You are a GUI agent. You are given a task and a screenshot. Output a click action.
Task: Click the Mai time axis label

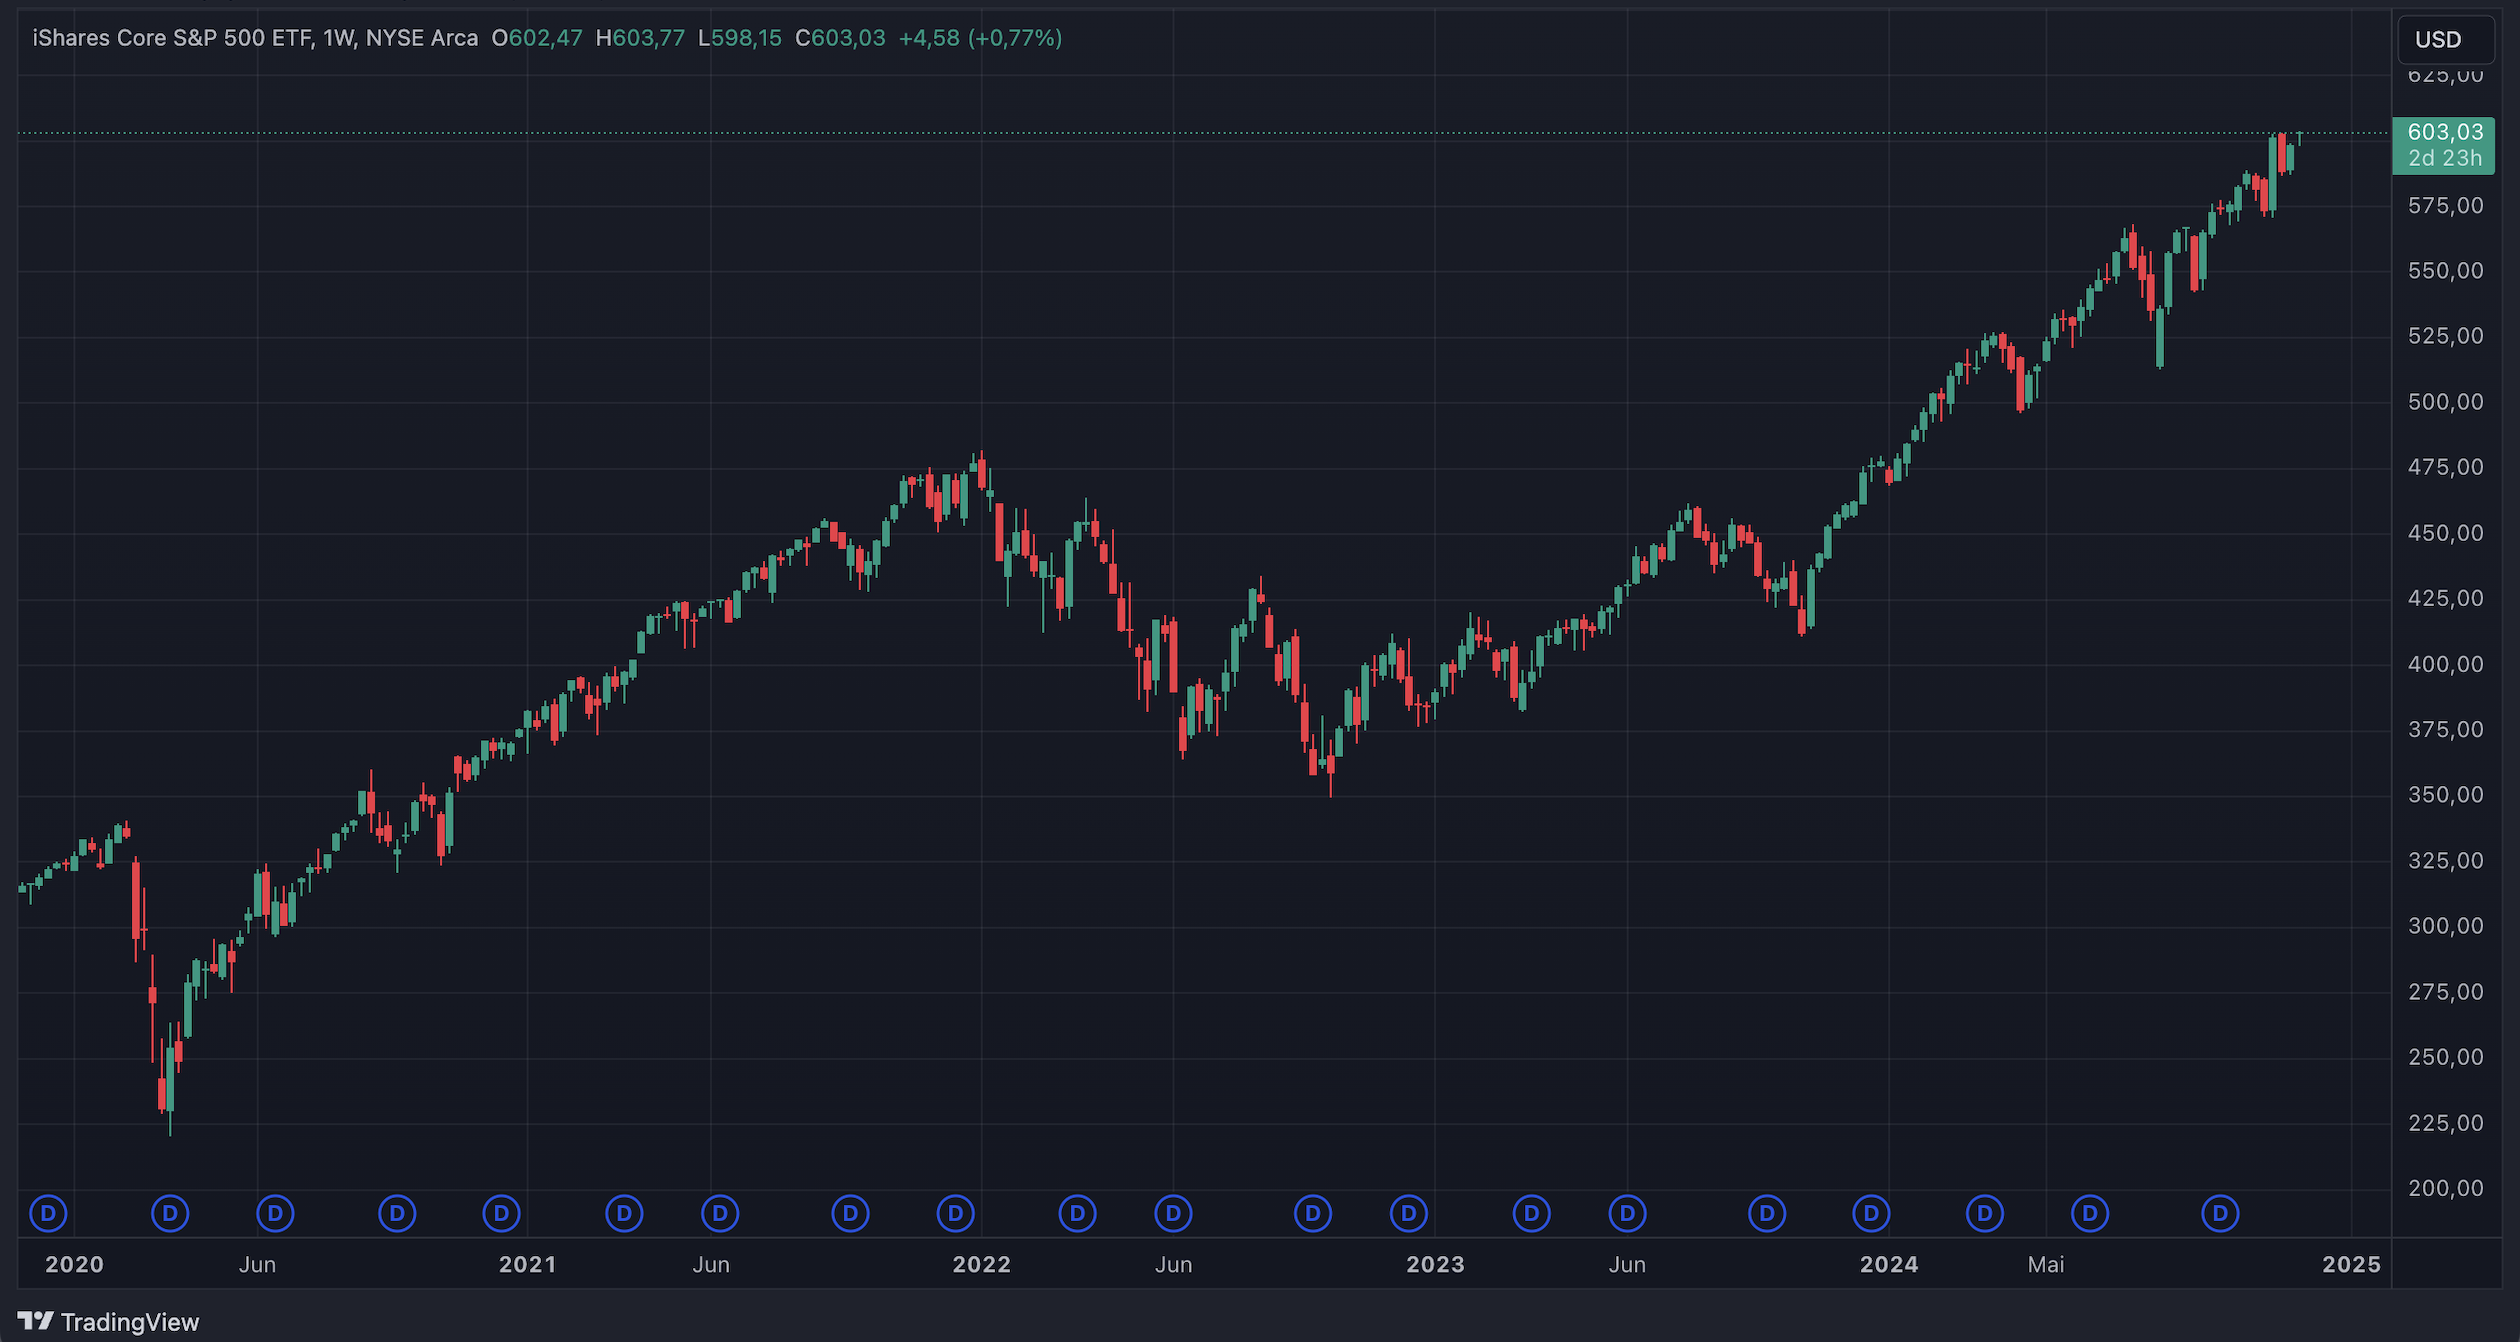click(2046, 1264)
